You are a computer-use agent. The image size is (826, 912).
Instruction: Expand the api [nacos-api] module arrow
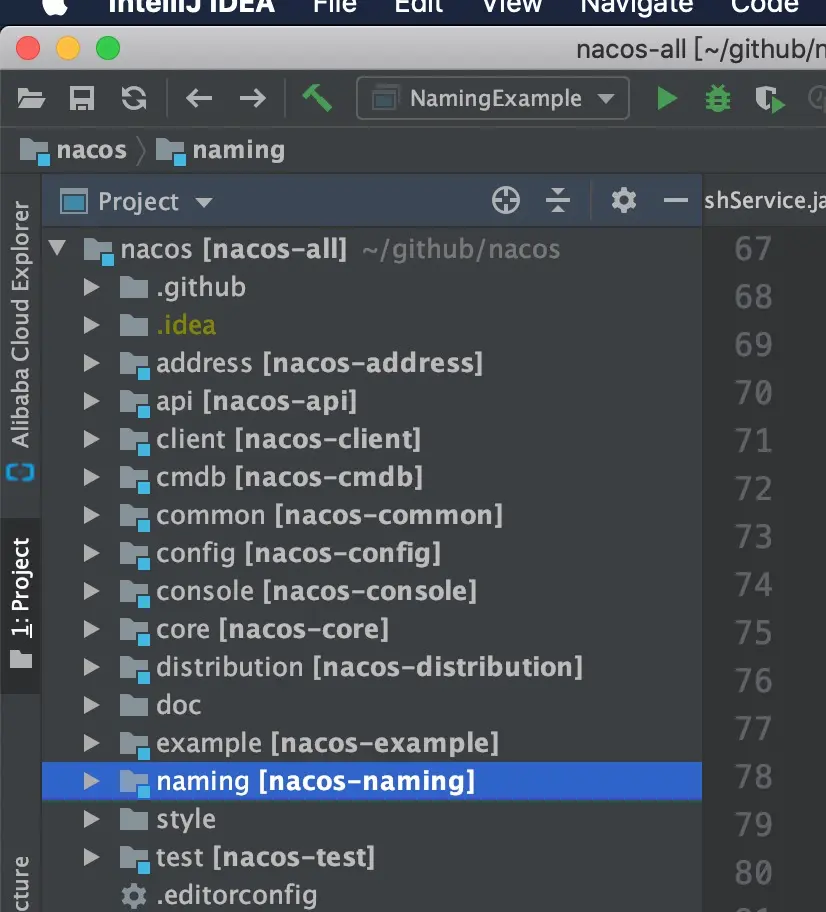(91, 401)
